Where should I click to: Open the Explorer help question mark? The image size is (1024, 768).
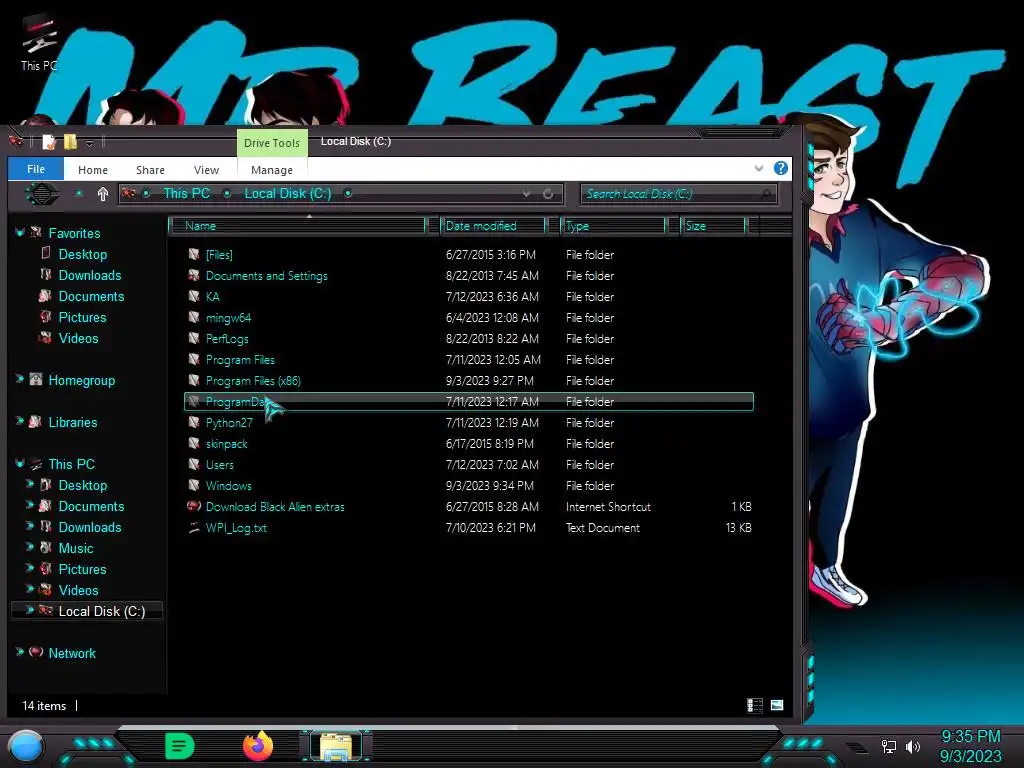(x=780, y=168)
